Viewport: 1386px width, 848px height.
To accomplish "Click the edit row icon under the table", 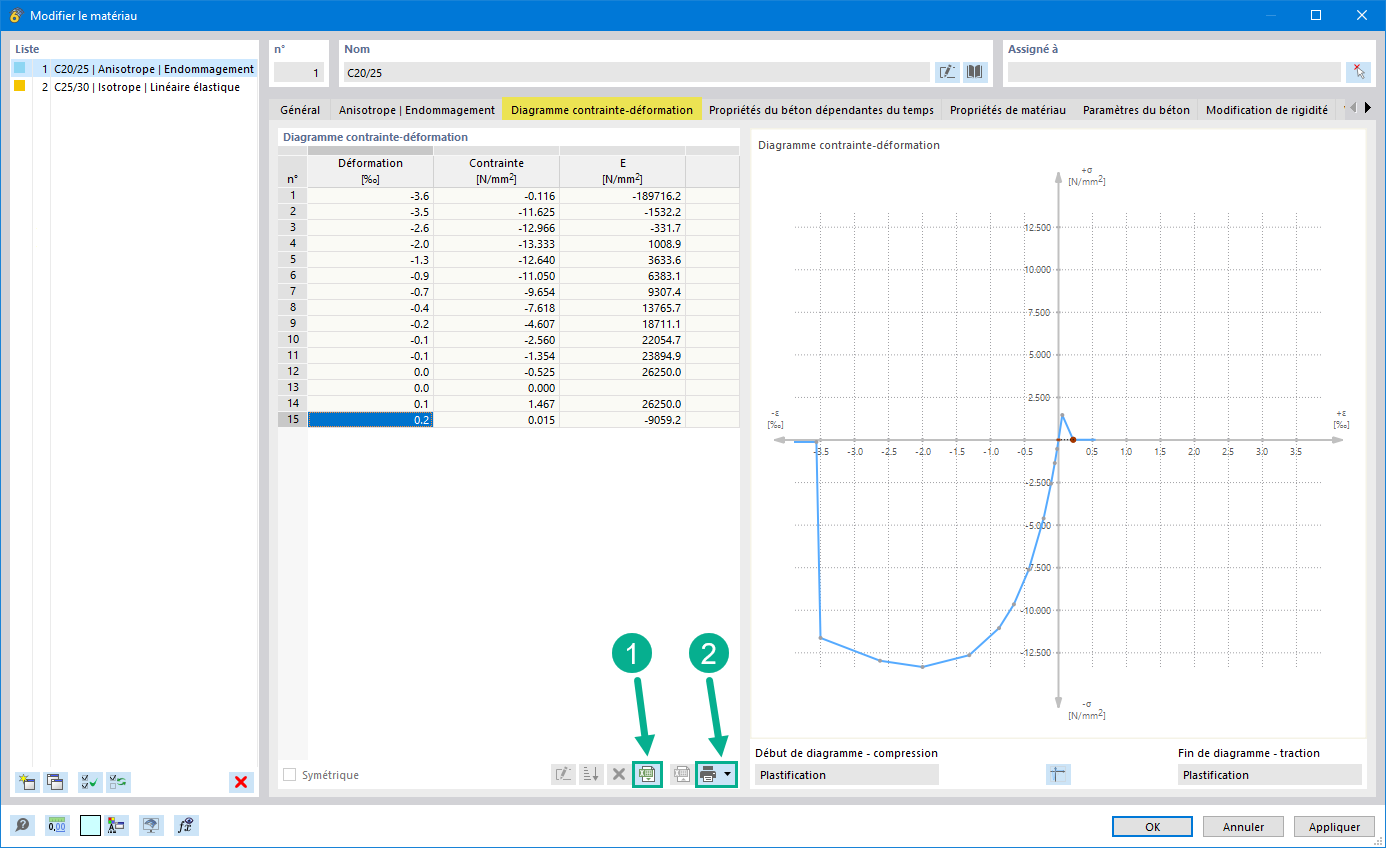I will 563,774.
